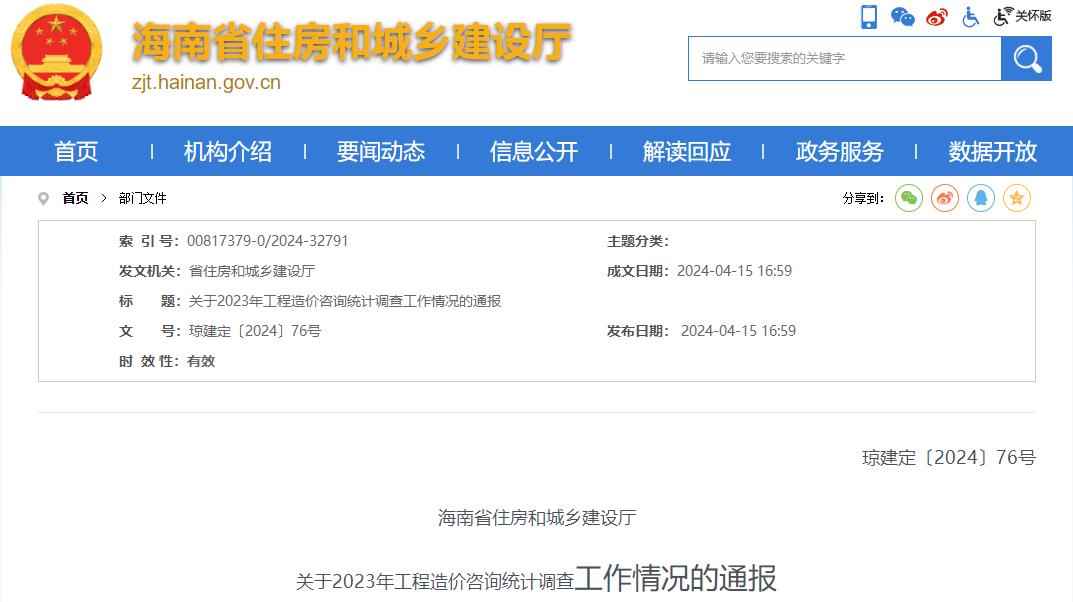This screenshot has width=1073, height=602.
Task: Click inside the search keyword input box
Action: (x=840, y=58)
